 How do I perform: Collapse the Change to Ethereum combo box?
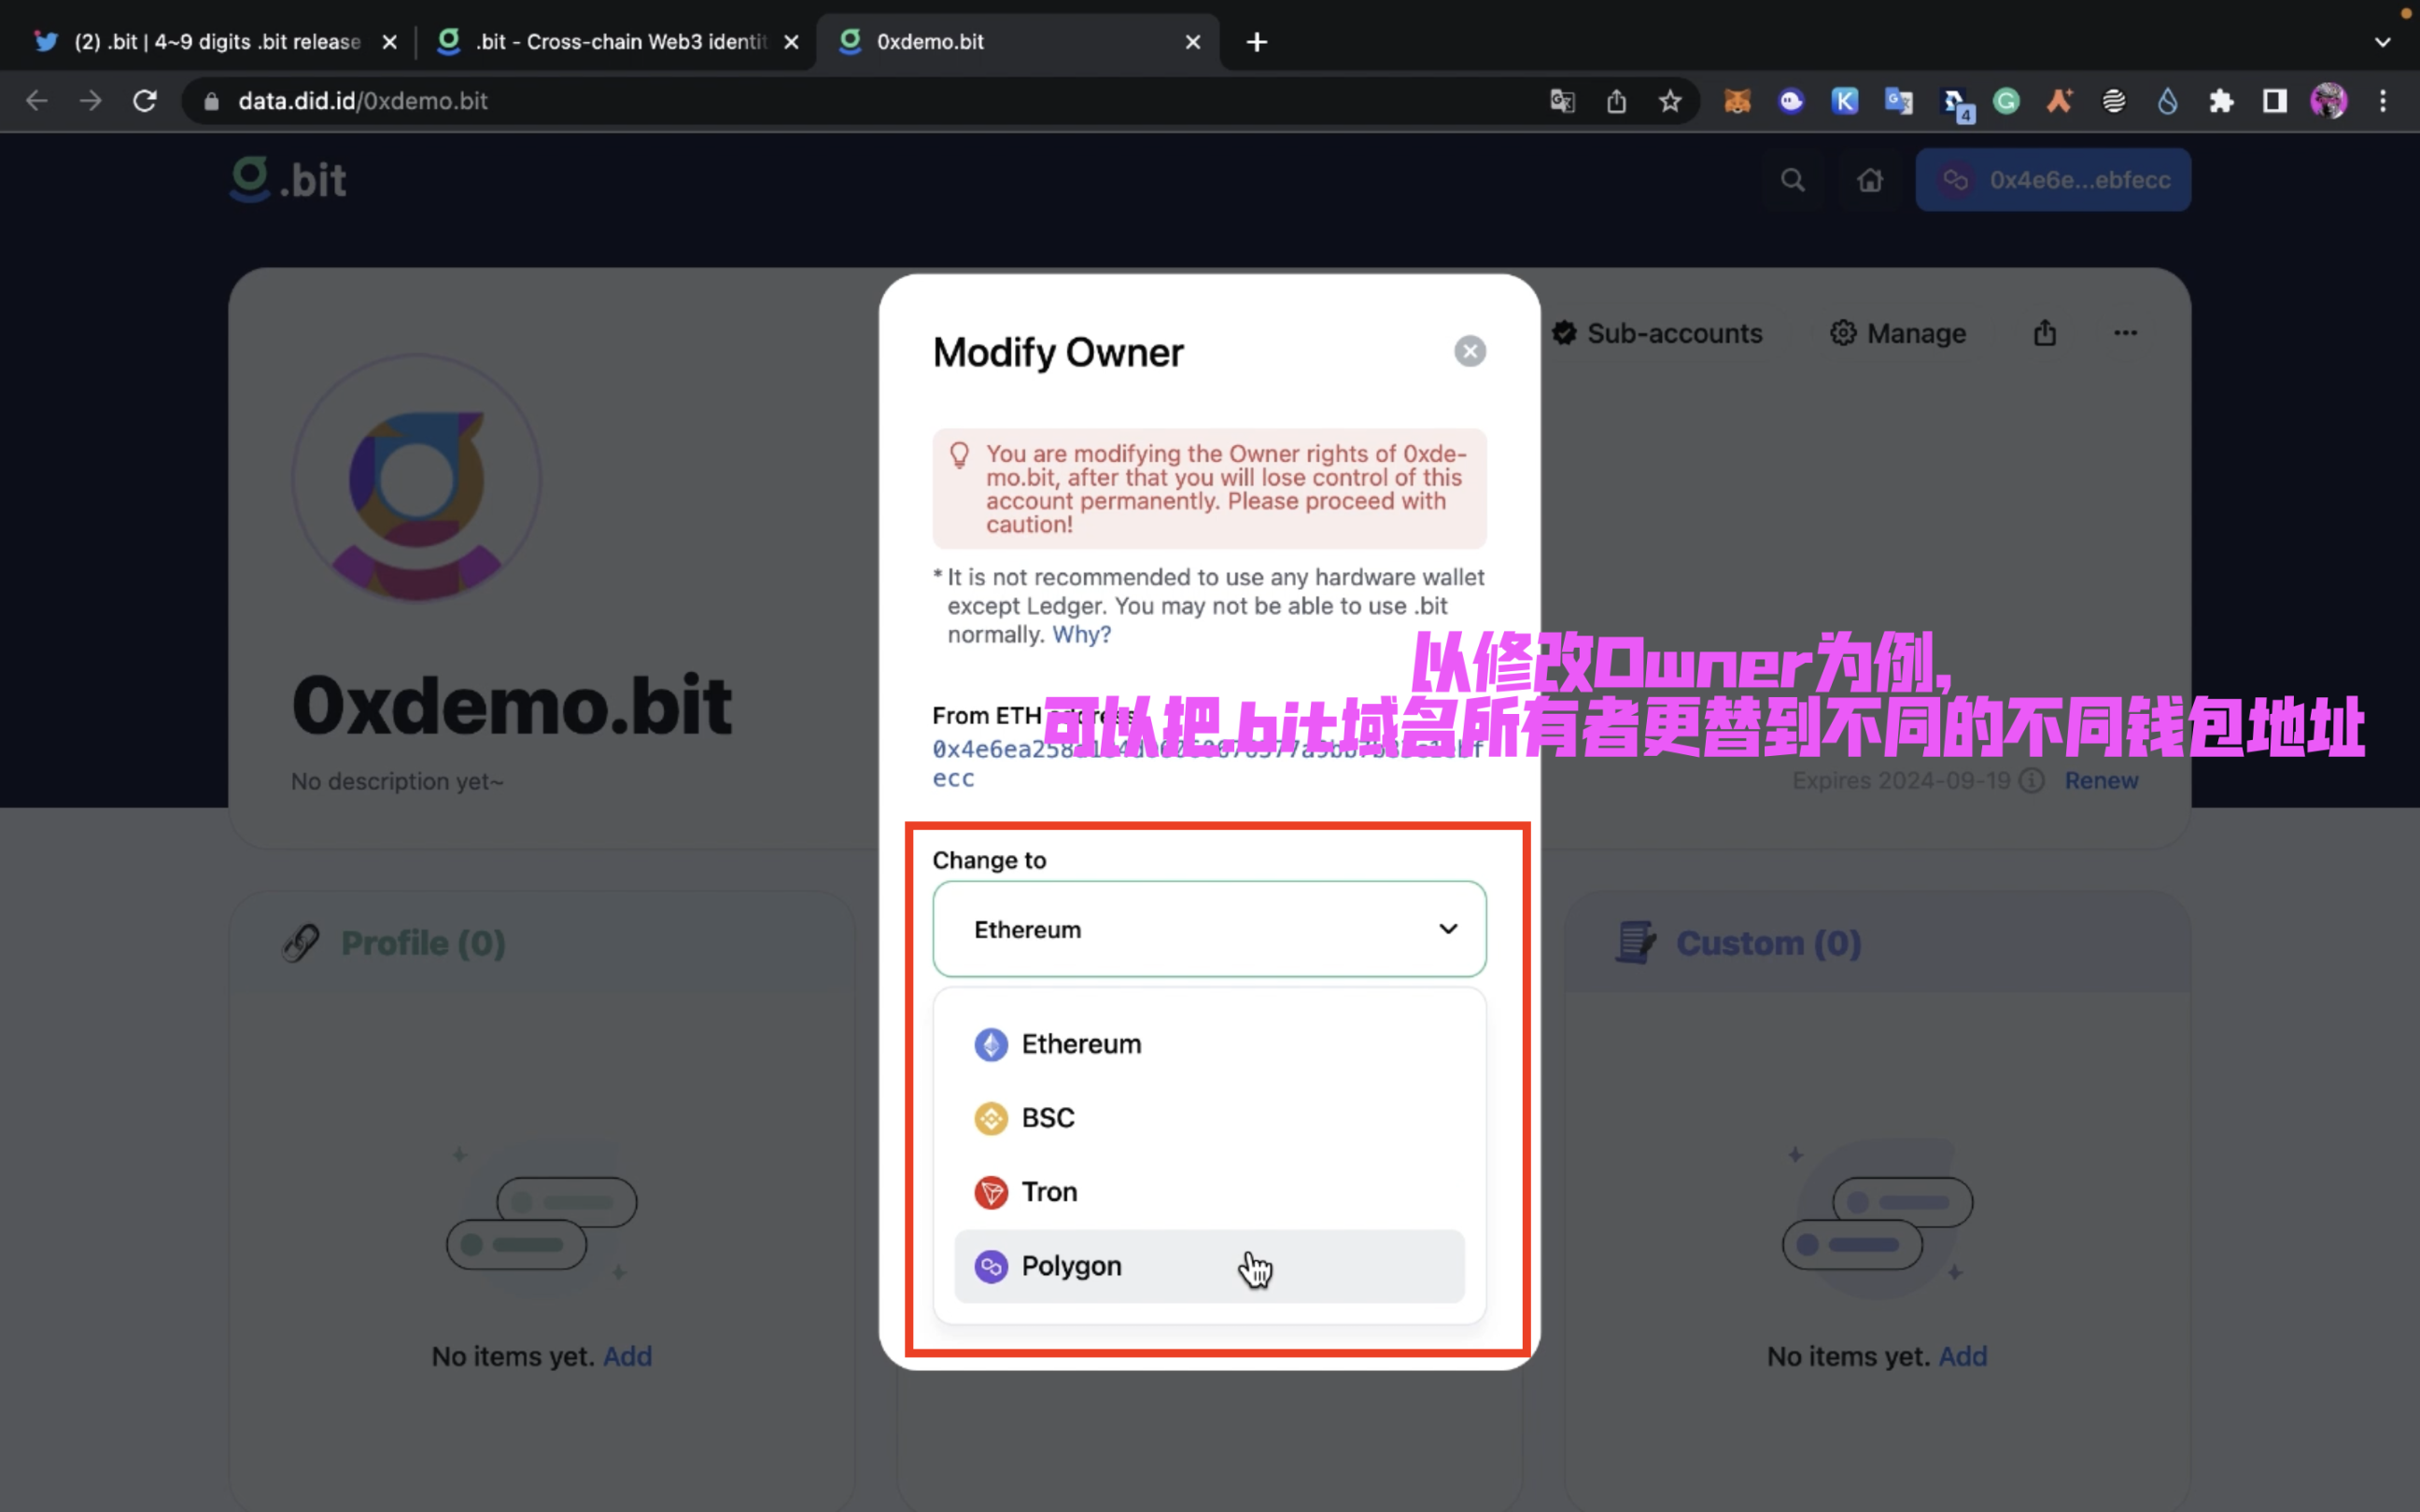[1209, 929]
